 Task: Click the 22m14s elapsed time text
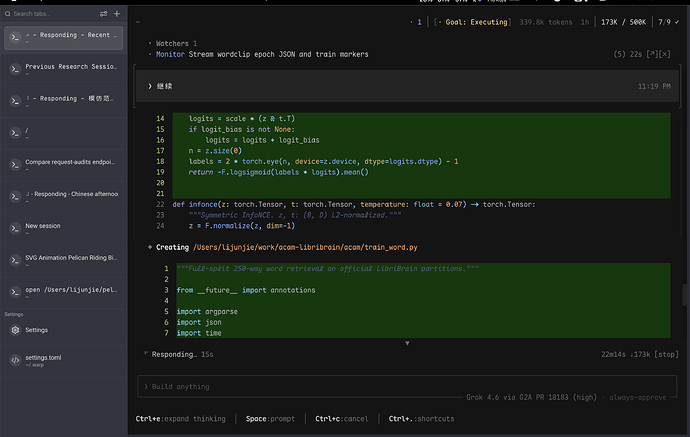(613, 354)
